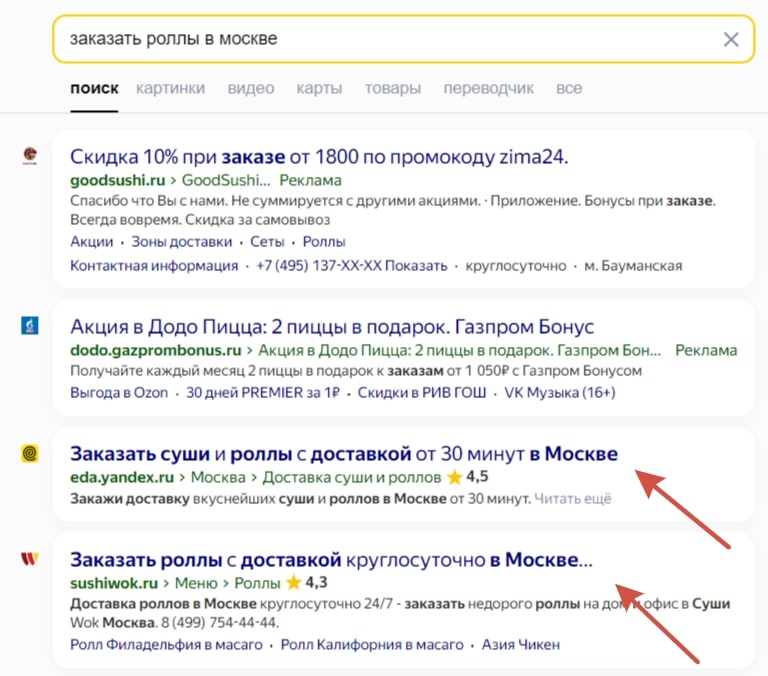
Task: Clear the search query with the X icon
Action: (731, 39)
